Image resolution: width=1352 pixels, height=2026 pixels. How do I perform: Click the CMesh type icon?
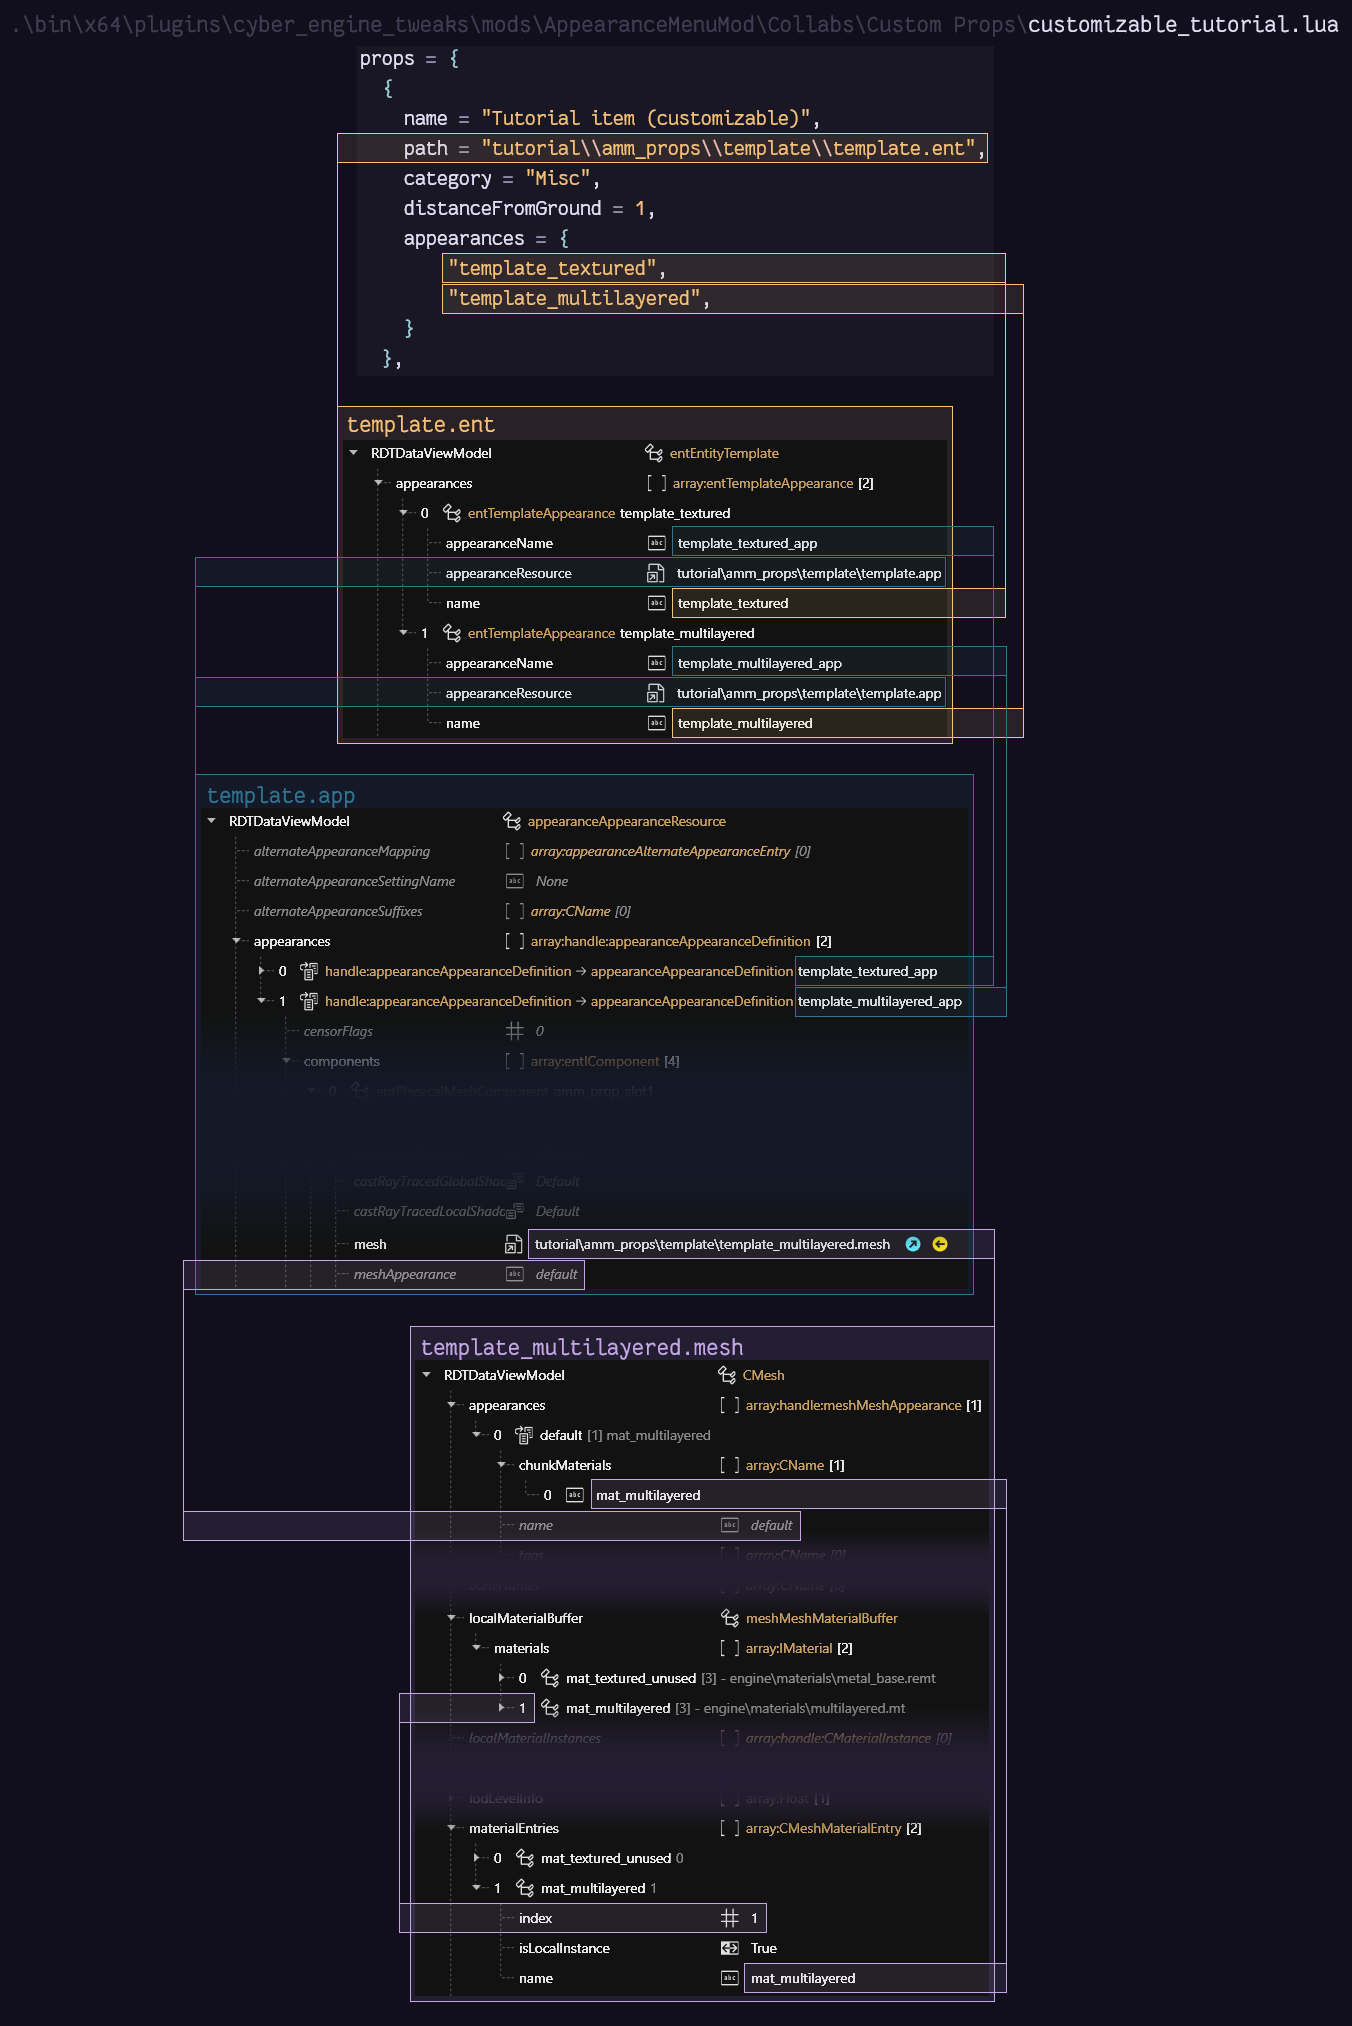click(727, 1375)
